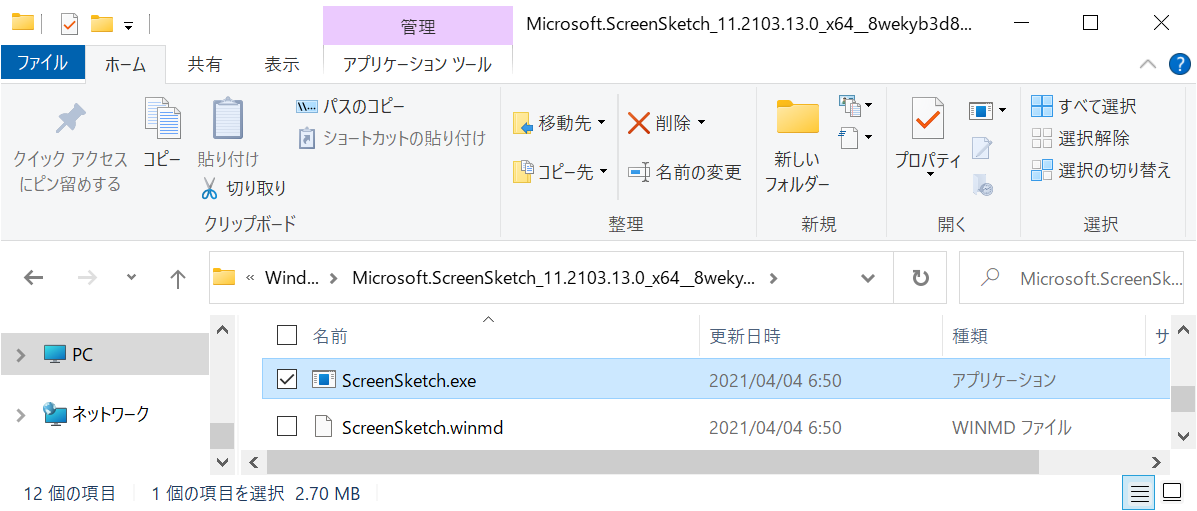Click the プロパティ (Properties) checkmark icon
This screenshot has height=511, width=1197.
coord(928,120)
